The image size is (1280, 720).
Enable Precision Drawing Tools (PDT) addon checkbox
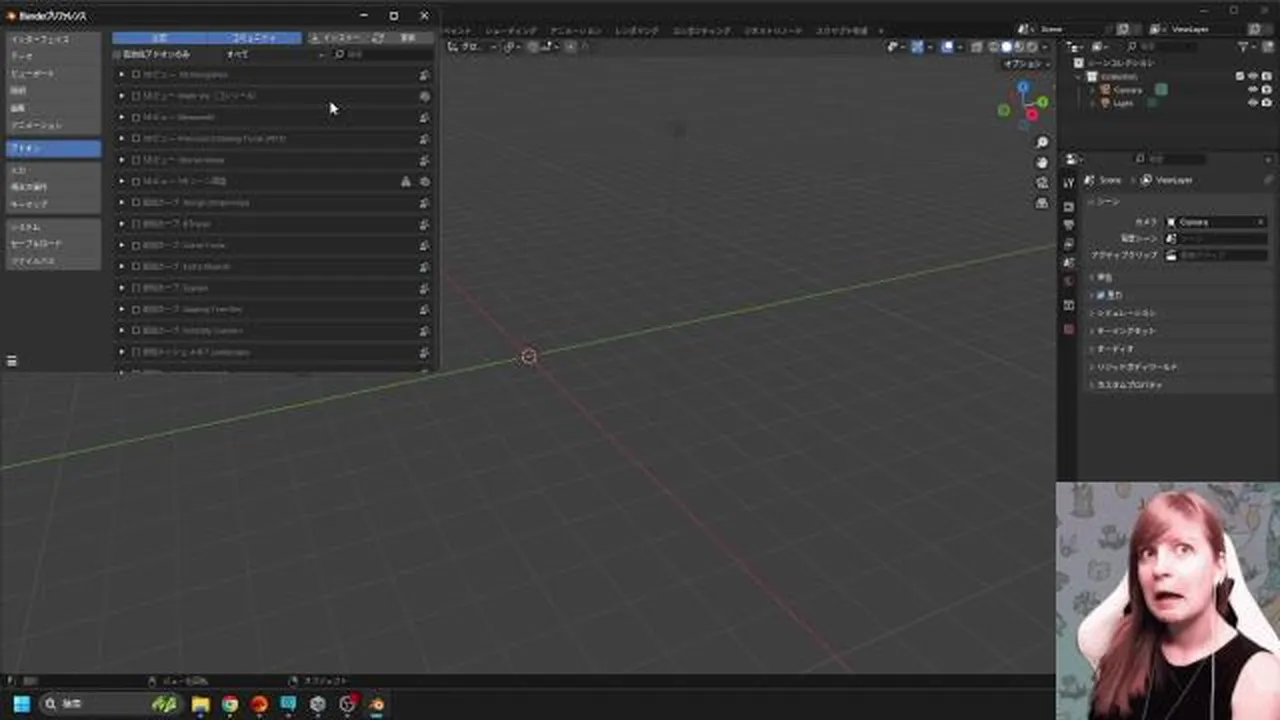click(x=136, y=139)
